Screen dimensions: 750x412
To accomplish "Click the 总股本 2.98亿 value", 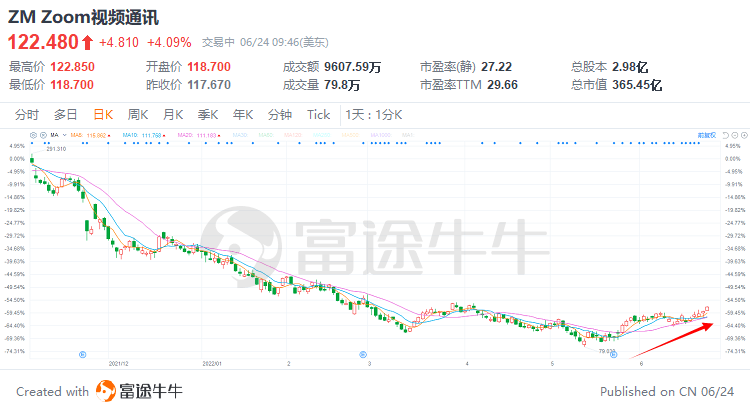I will click(630, 67).
